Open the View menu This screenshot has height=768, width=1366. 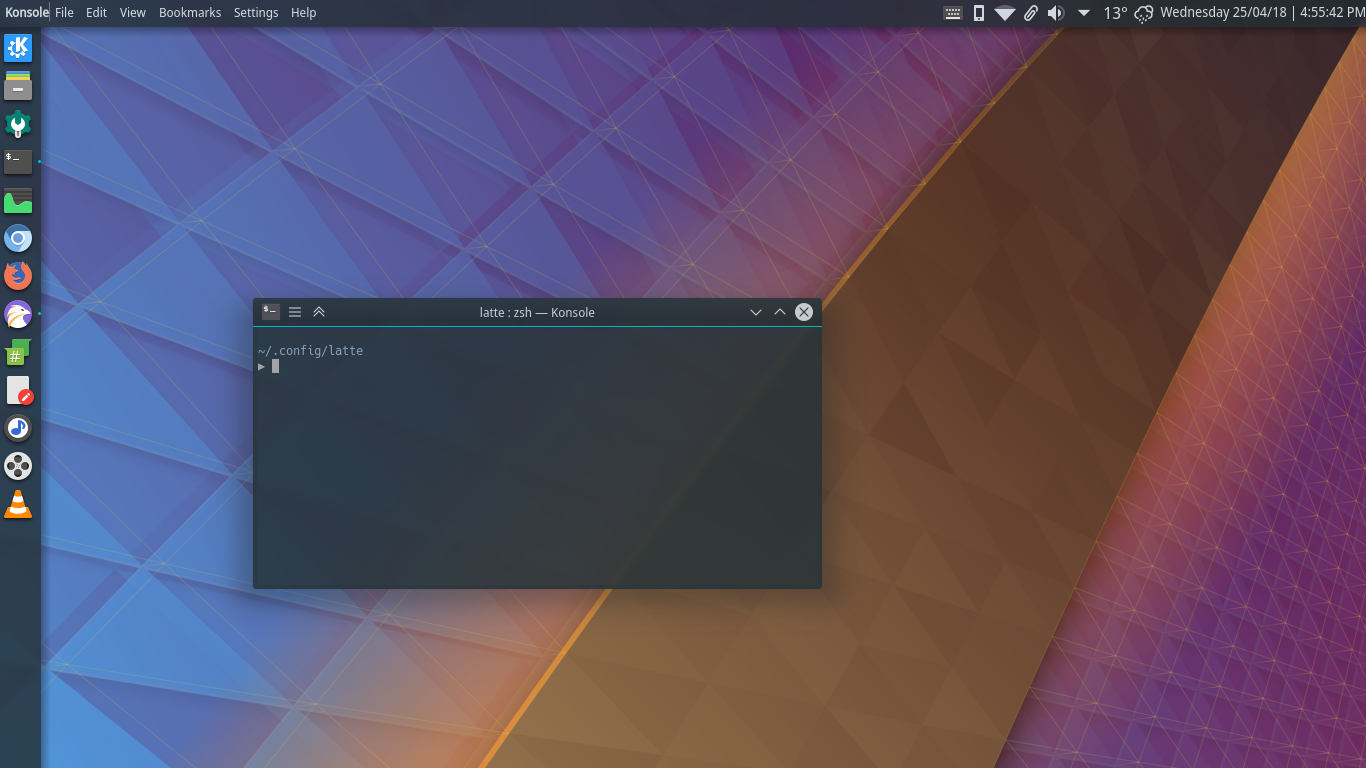coord(132,13)
